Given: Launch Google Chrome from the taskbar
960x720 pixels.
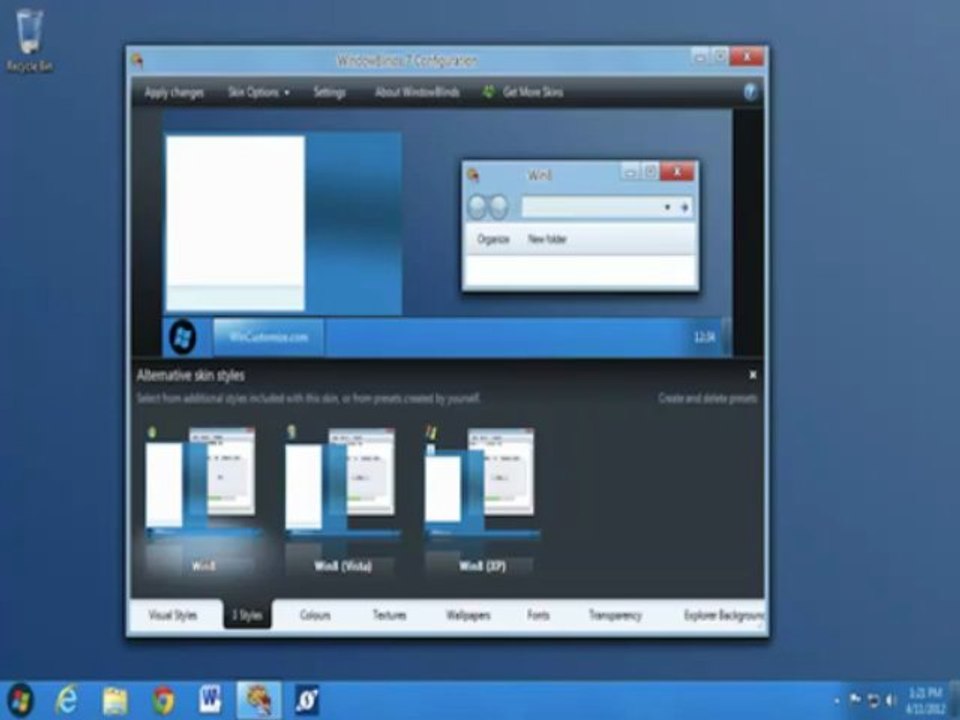Looking at the screenshot, I should [163, 700].
